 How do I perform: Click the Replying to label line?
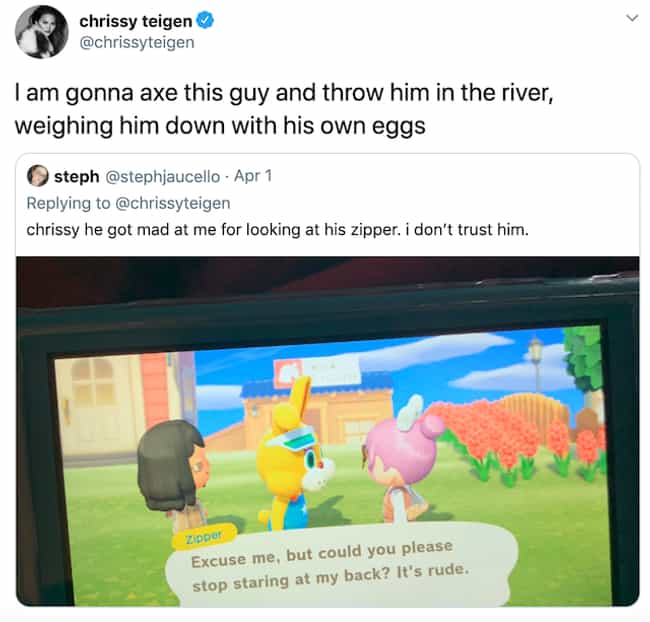click(x=129, y=203)
